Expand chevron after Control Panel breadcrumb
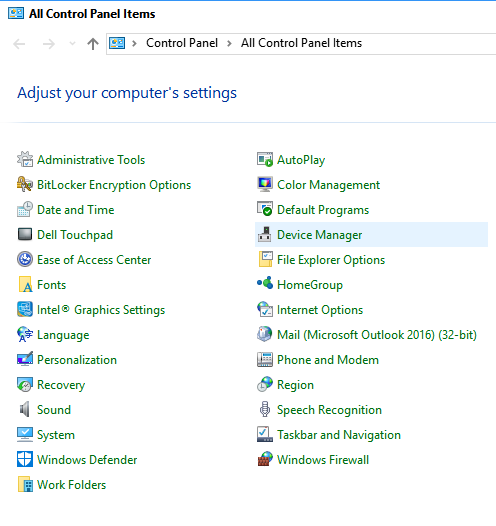 pos(229,43)
